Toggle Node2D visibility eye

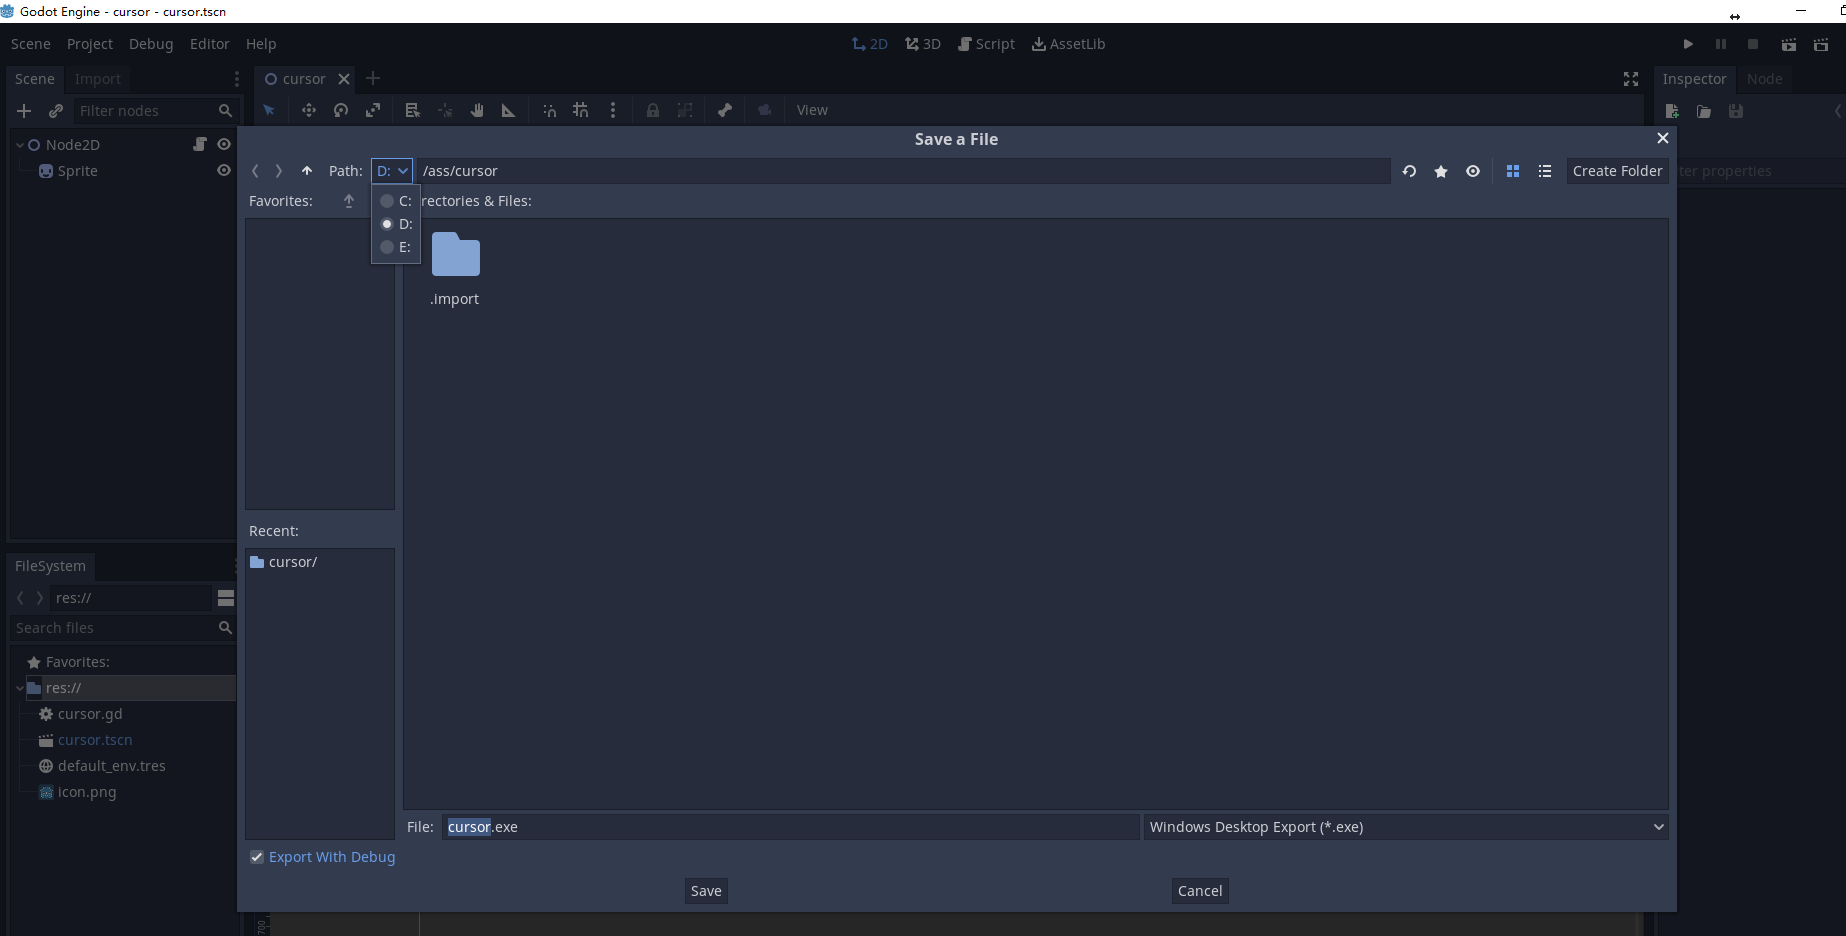224,144
